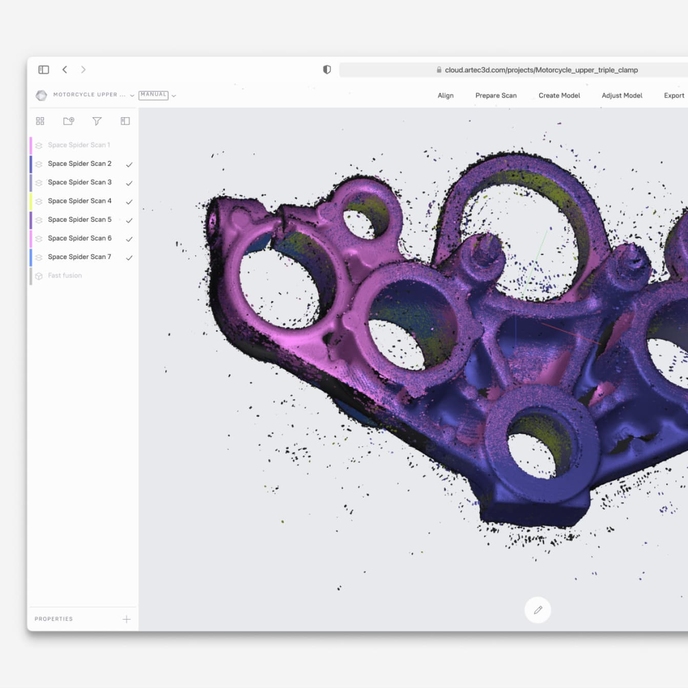The image size is (688, 688).
Task: Click the layer icon of Scan 3
Action: click(x=39, y=183)
